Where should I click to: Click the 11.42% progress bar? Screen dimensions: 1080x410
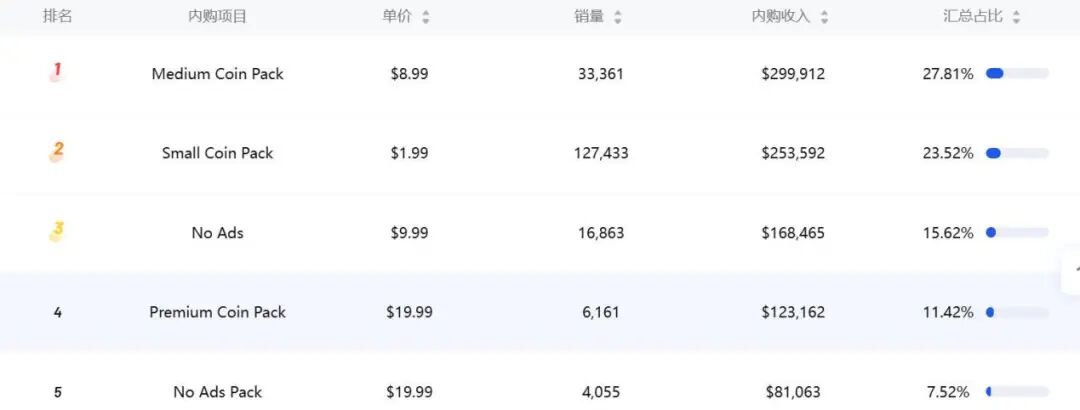pos(1017,312)
